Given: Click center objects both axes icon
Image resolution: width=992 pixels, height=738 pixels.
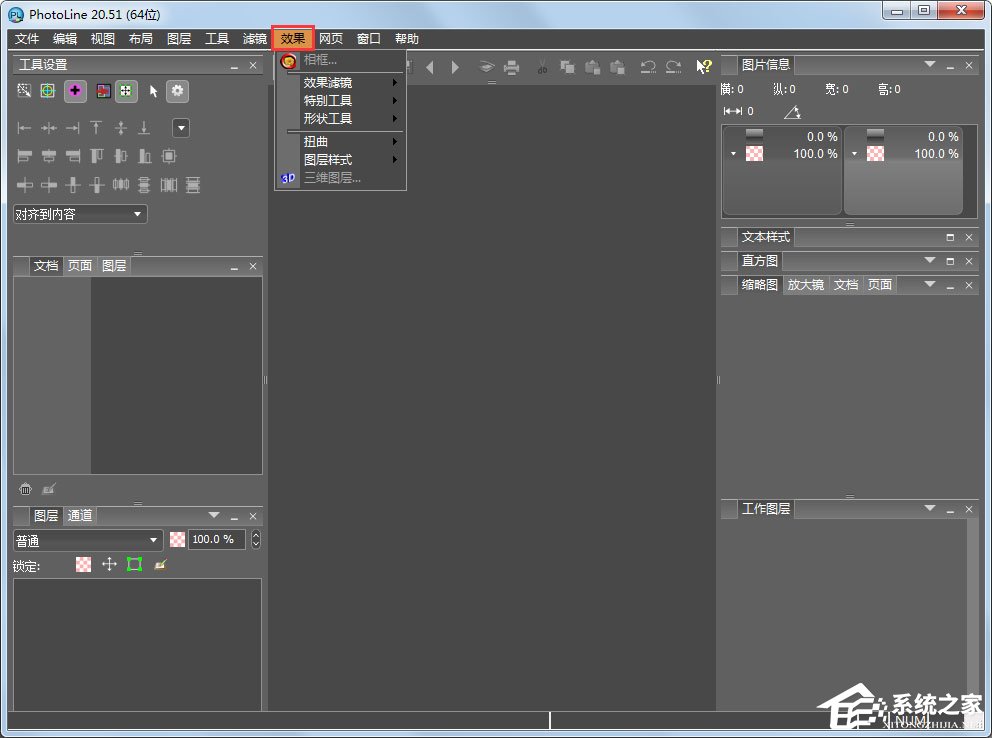Looking at the screenshot, I should [x=168, y=156].
